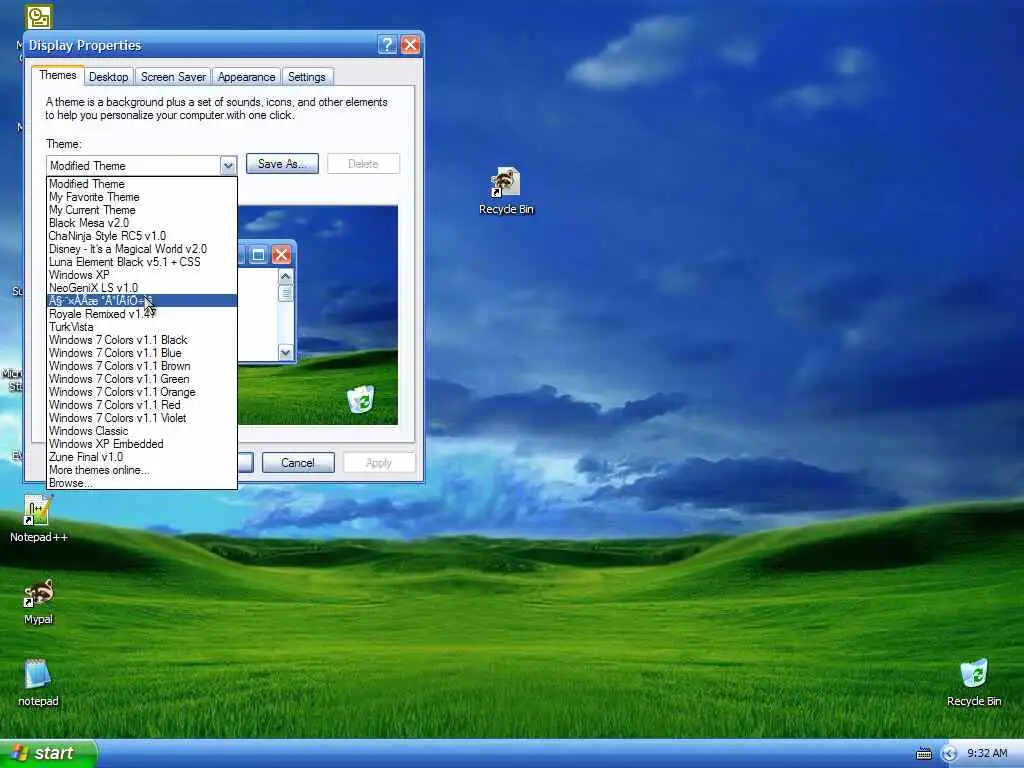This screenshot has width=1024, height=768.
Task: Open the Start menu
Action: [48, 753]
